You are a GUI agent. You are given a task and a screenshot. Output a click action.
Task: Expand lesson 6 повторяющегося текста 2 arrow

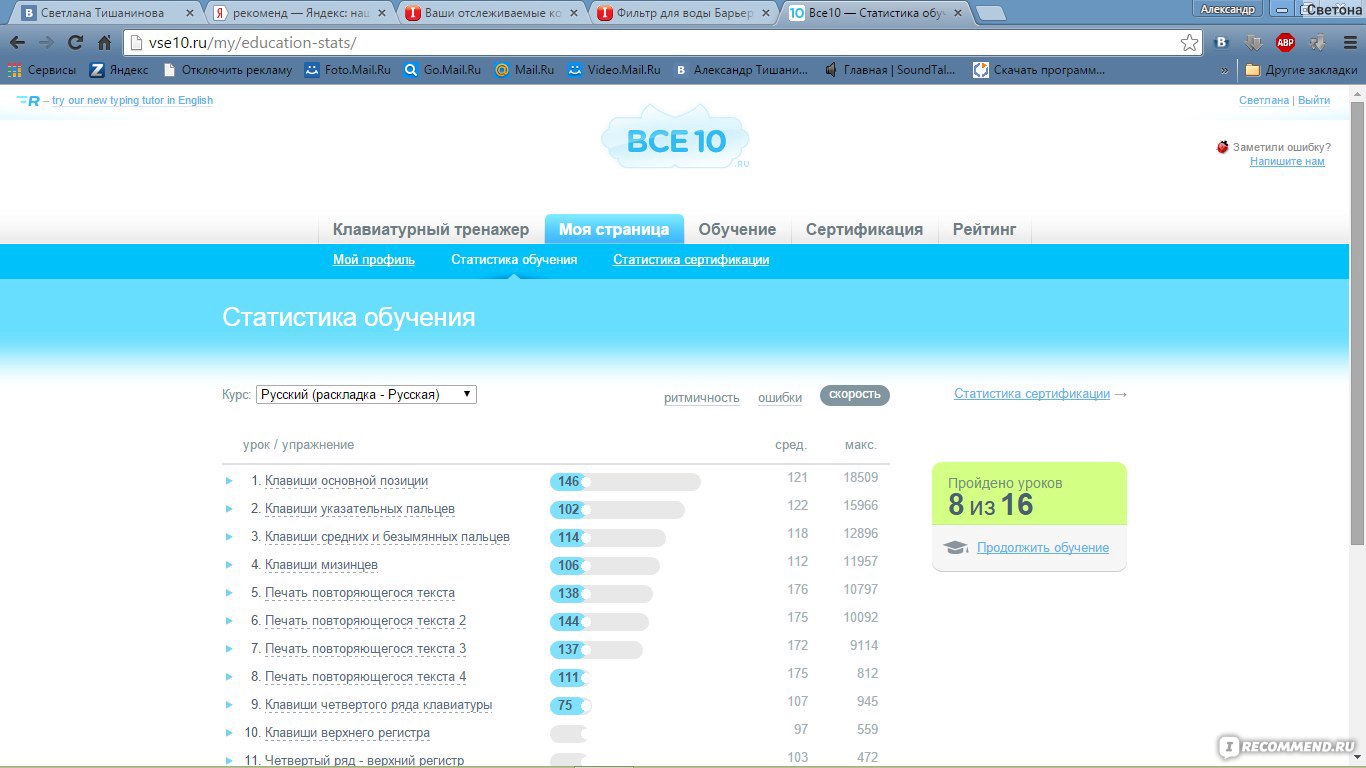click(229, 621)
